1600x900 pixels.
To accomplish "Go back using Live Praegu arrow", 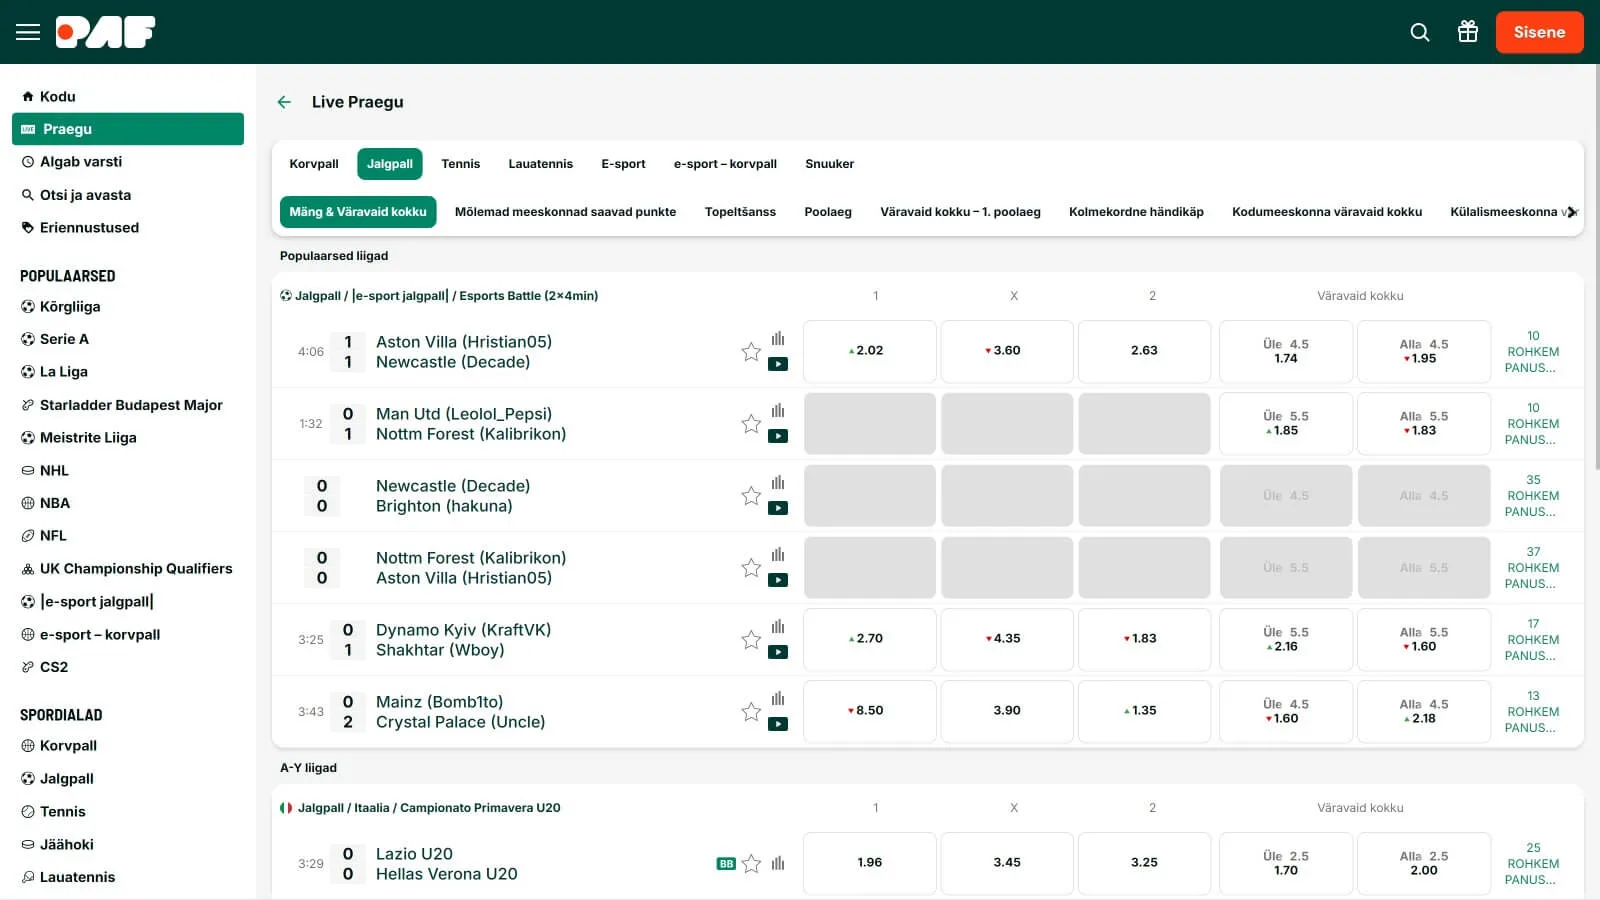I will pos(284,102).
